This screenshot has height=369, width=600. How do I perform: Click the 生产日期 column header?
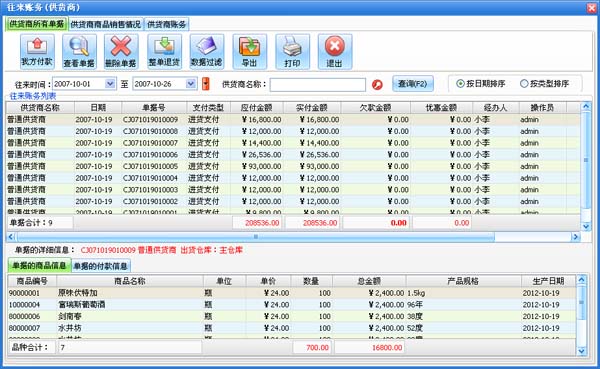(548, 281)
